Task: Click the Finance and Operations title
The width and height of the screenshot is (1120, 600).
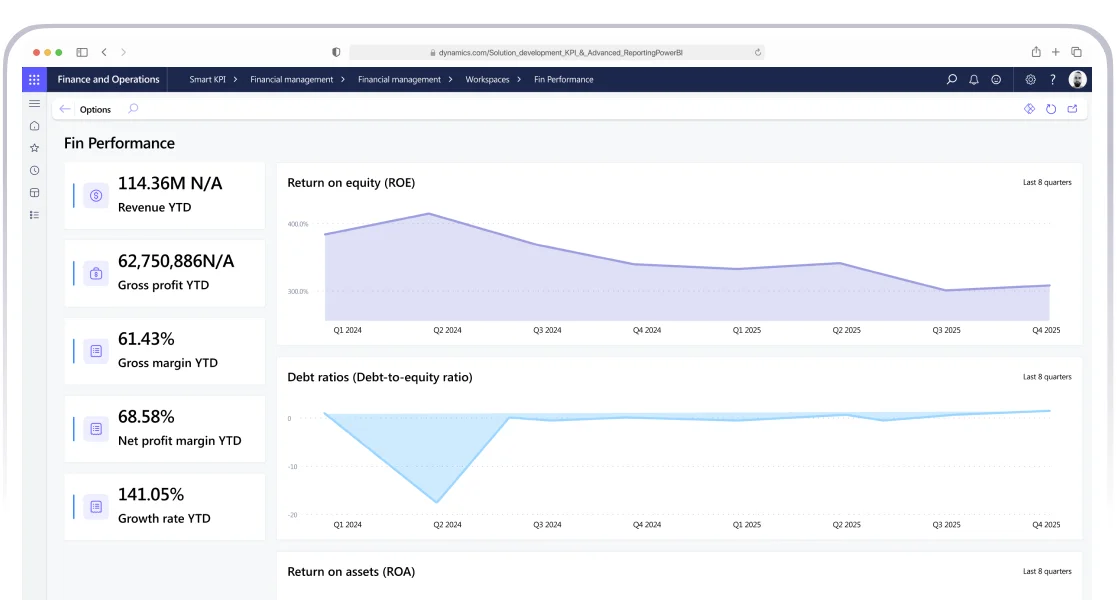Action: (x=108, y=80)
